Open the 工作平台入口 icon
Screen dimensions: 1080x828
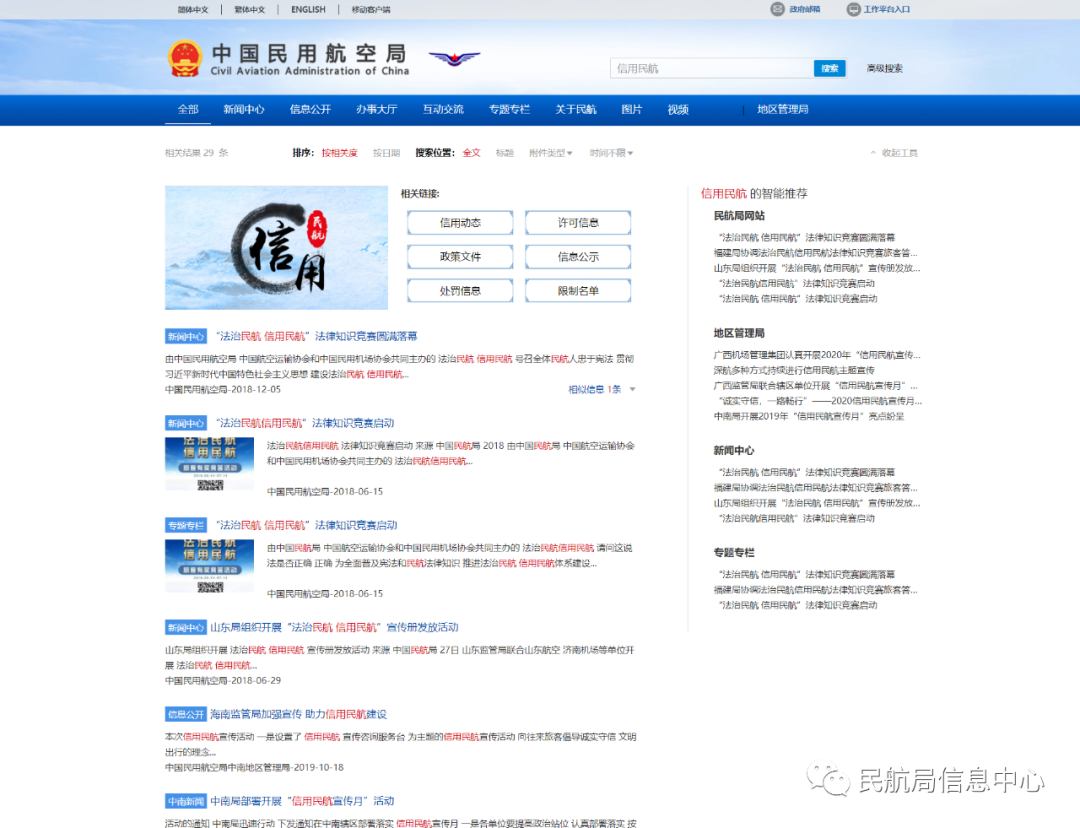click(x=853, y=9)
